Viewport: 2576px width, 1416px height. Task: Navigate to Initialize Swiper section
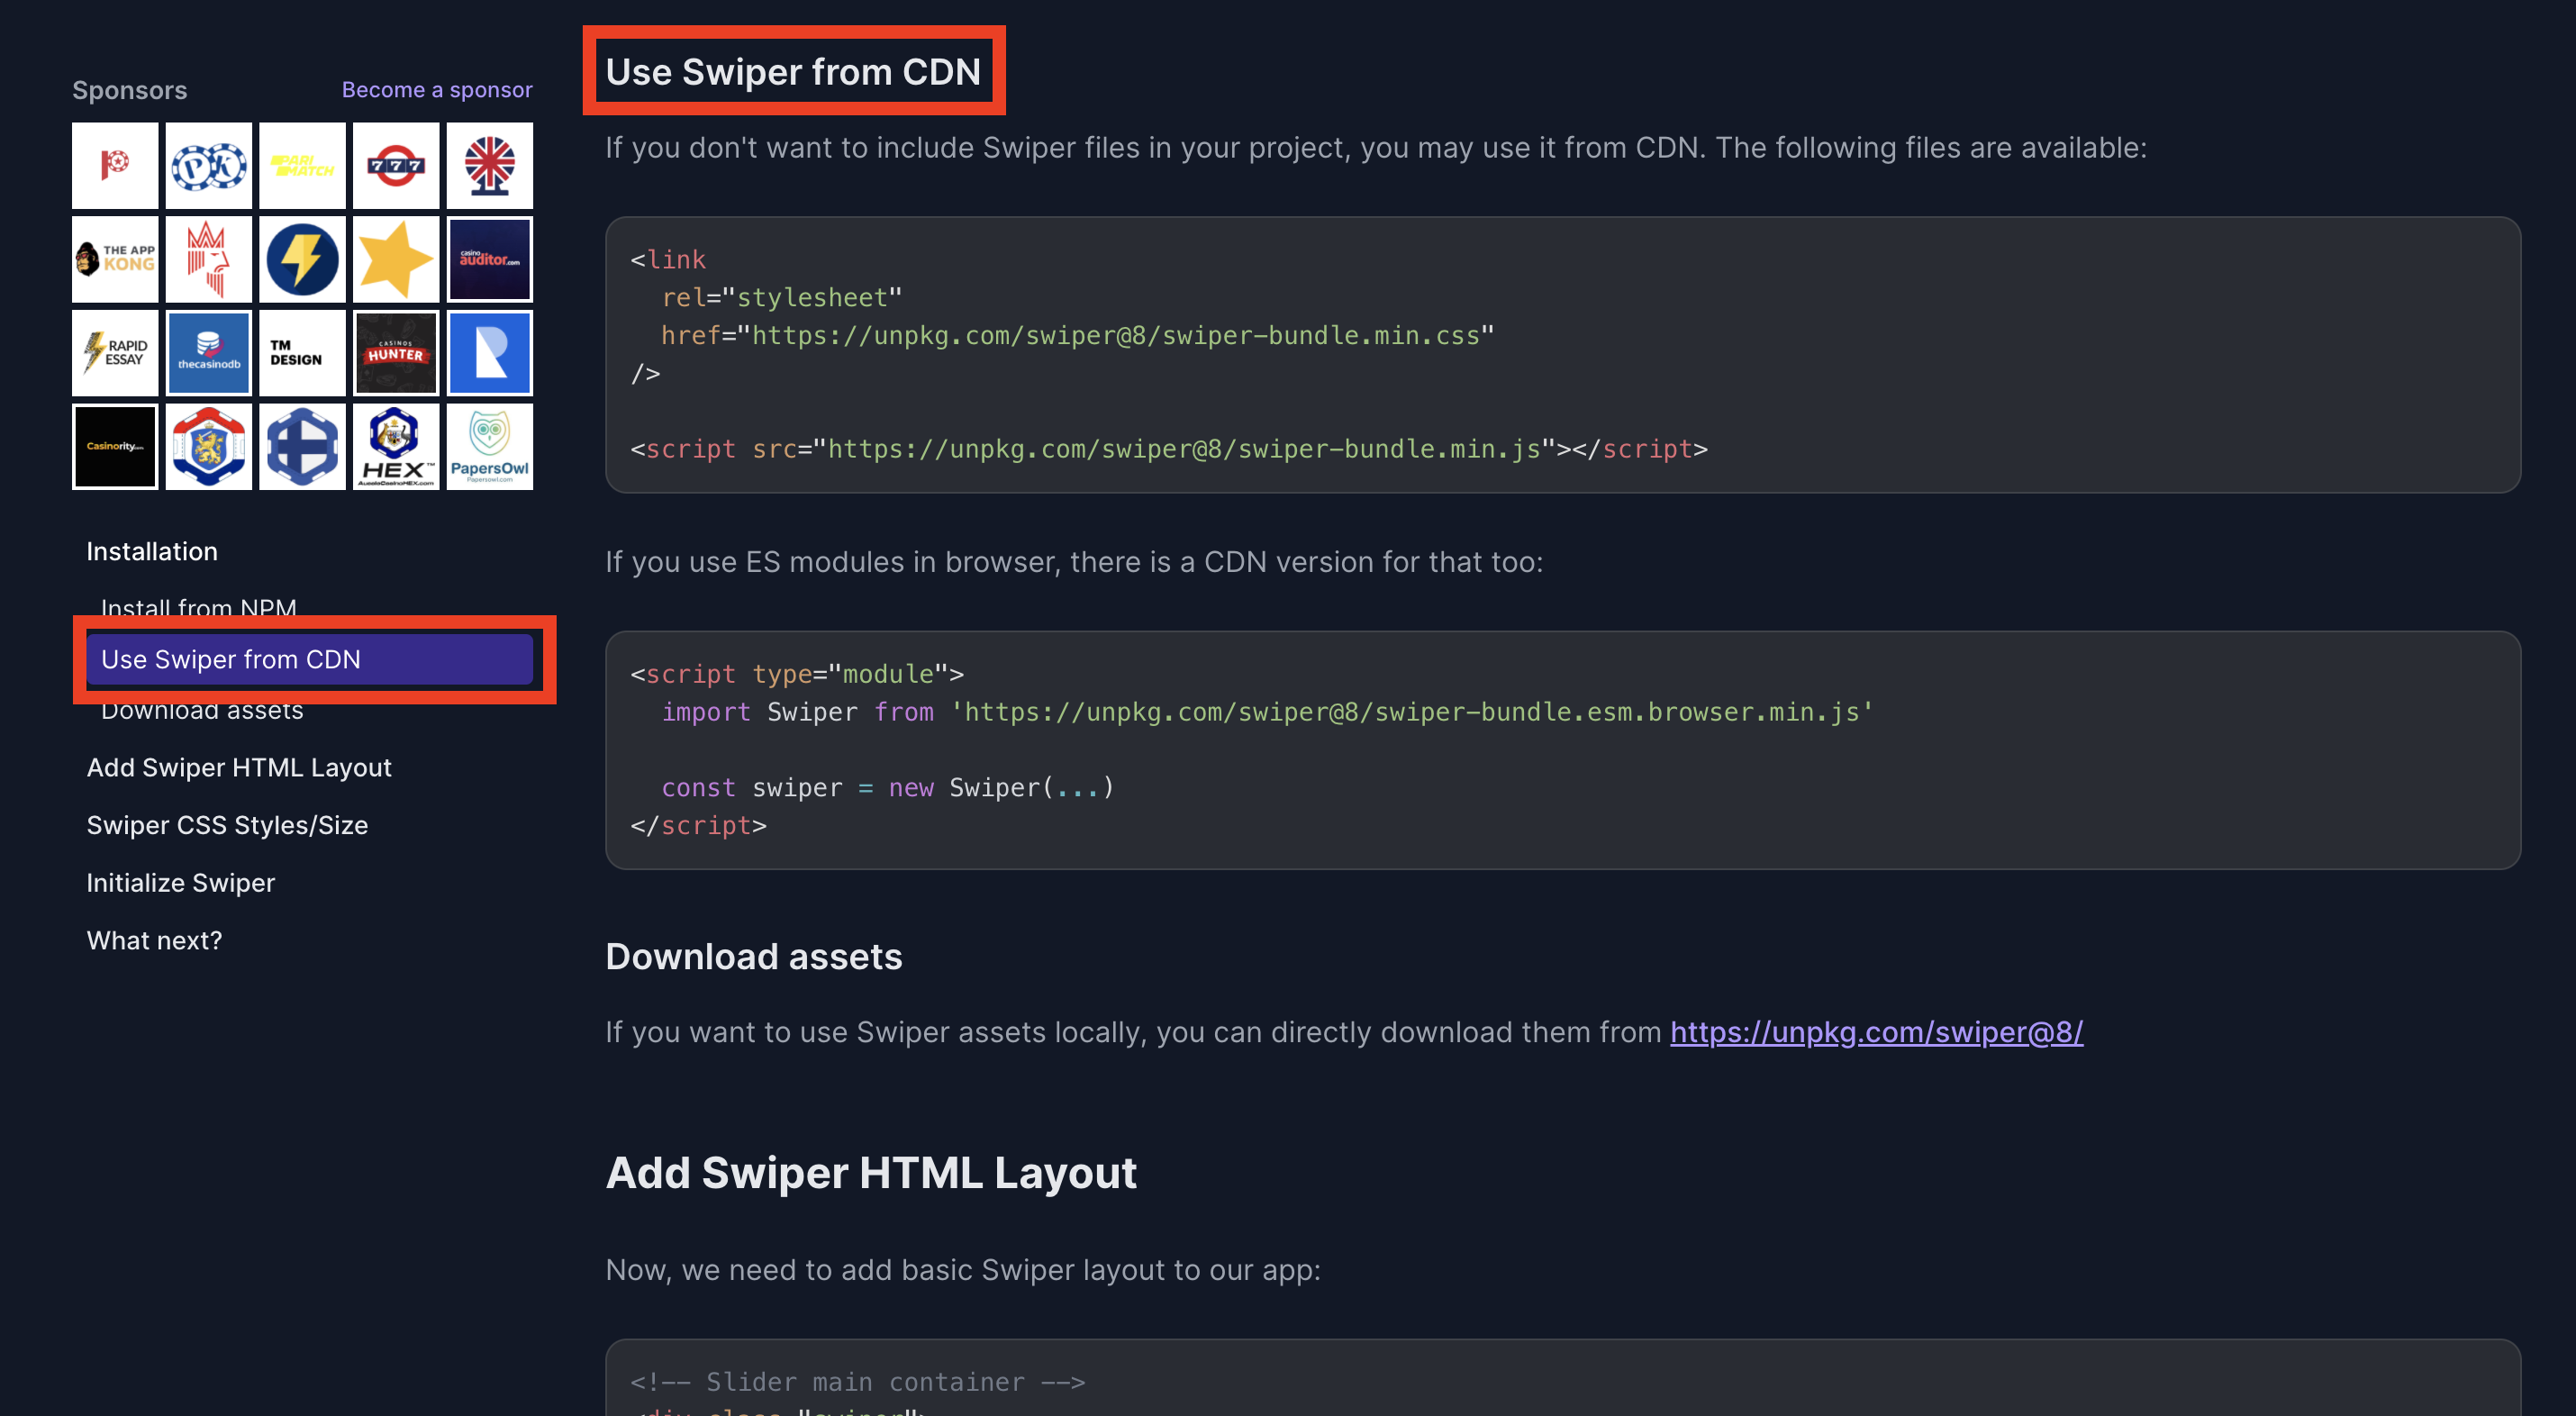point(180,883)
